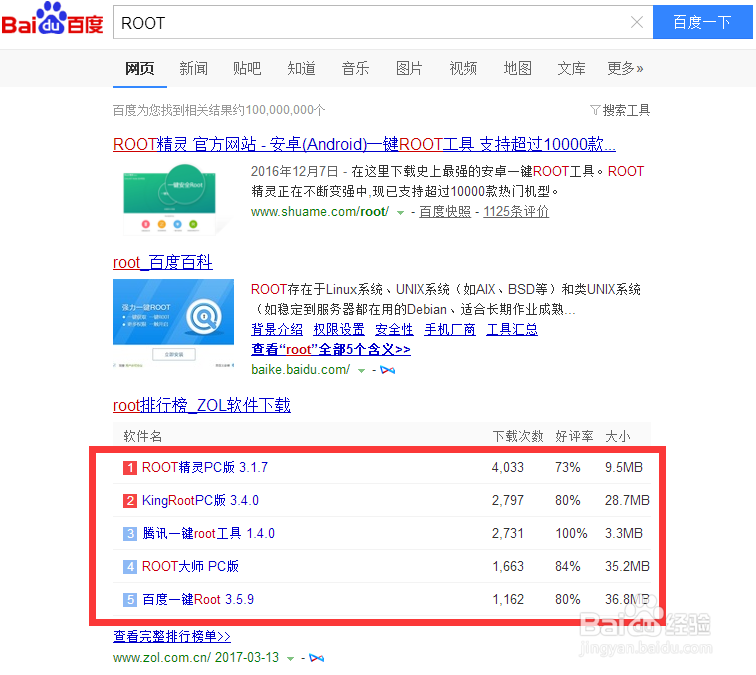
Task: Click rank badge 2 beside KingRootPC版
Action: click(x=130, y=501)
